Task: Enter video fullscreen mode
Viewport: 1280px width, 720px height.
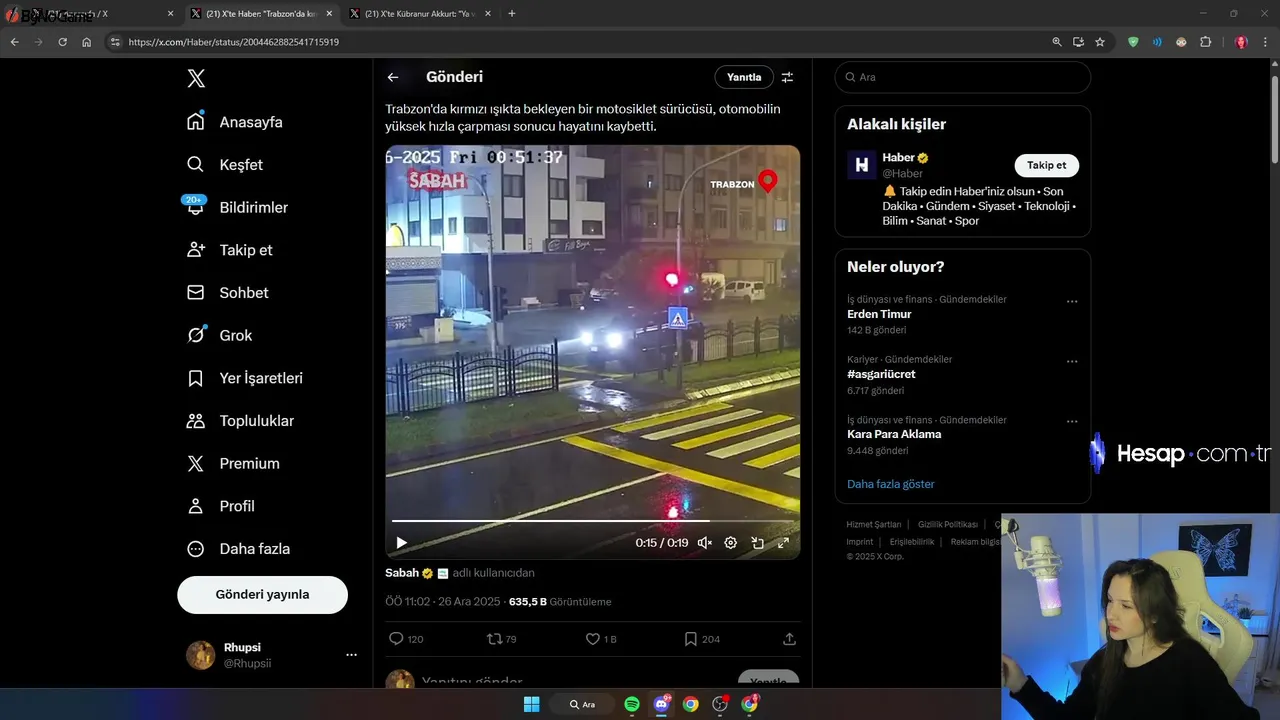Action: pyautogui.click(x=783, y=543)
